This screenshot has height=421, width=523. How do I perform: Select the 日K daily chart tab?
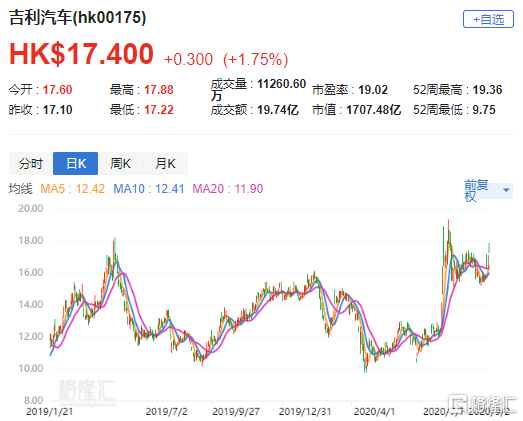[76, 163]
